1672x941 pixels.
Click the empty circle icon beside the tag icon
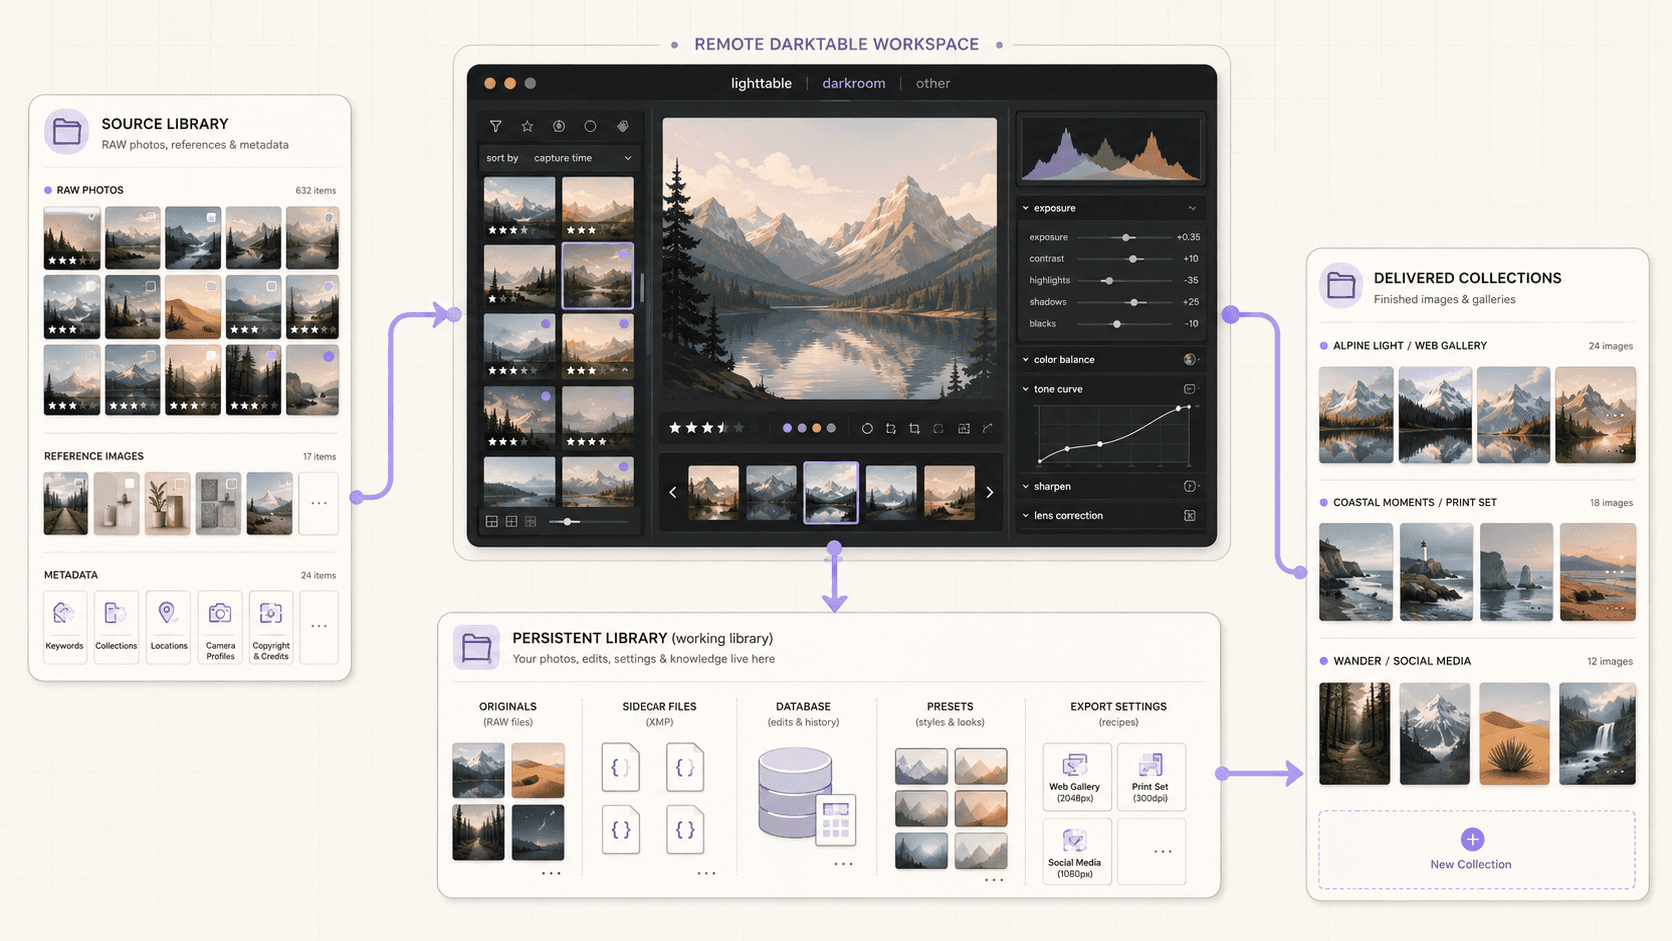coord(590,126)
